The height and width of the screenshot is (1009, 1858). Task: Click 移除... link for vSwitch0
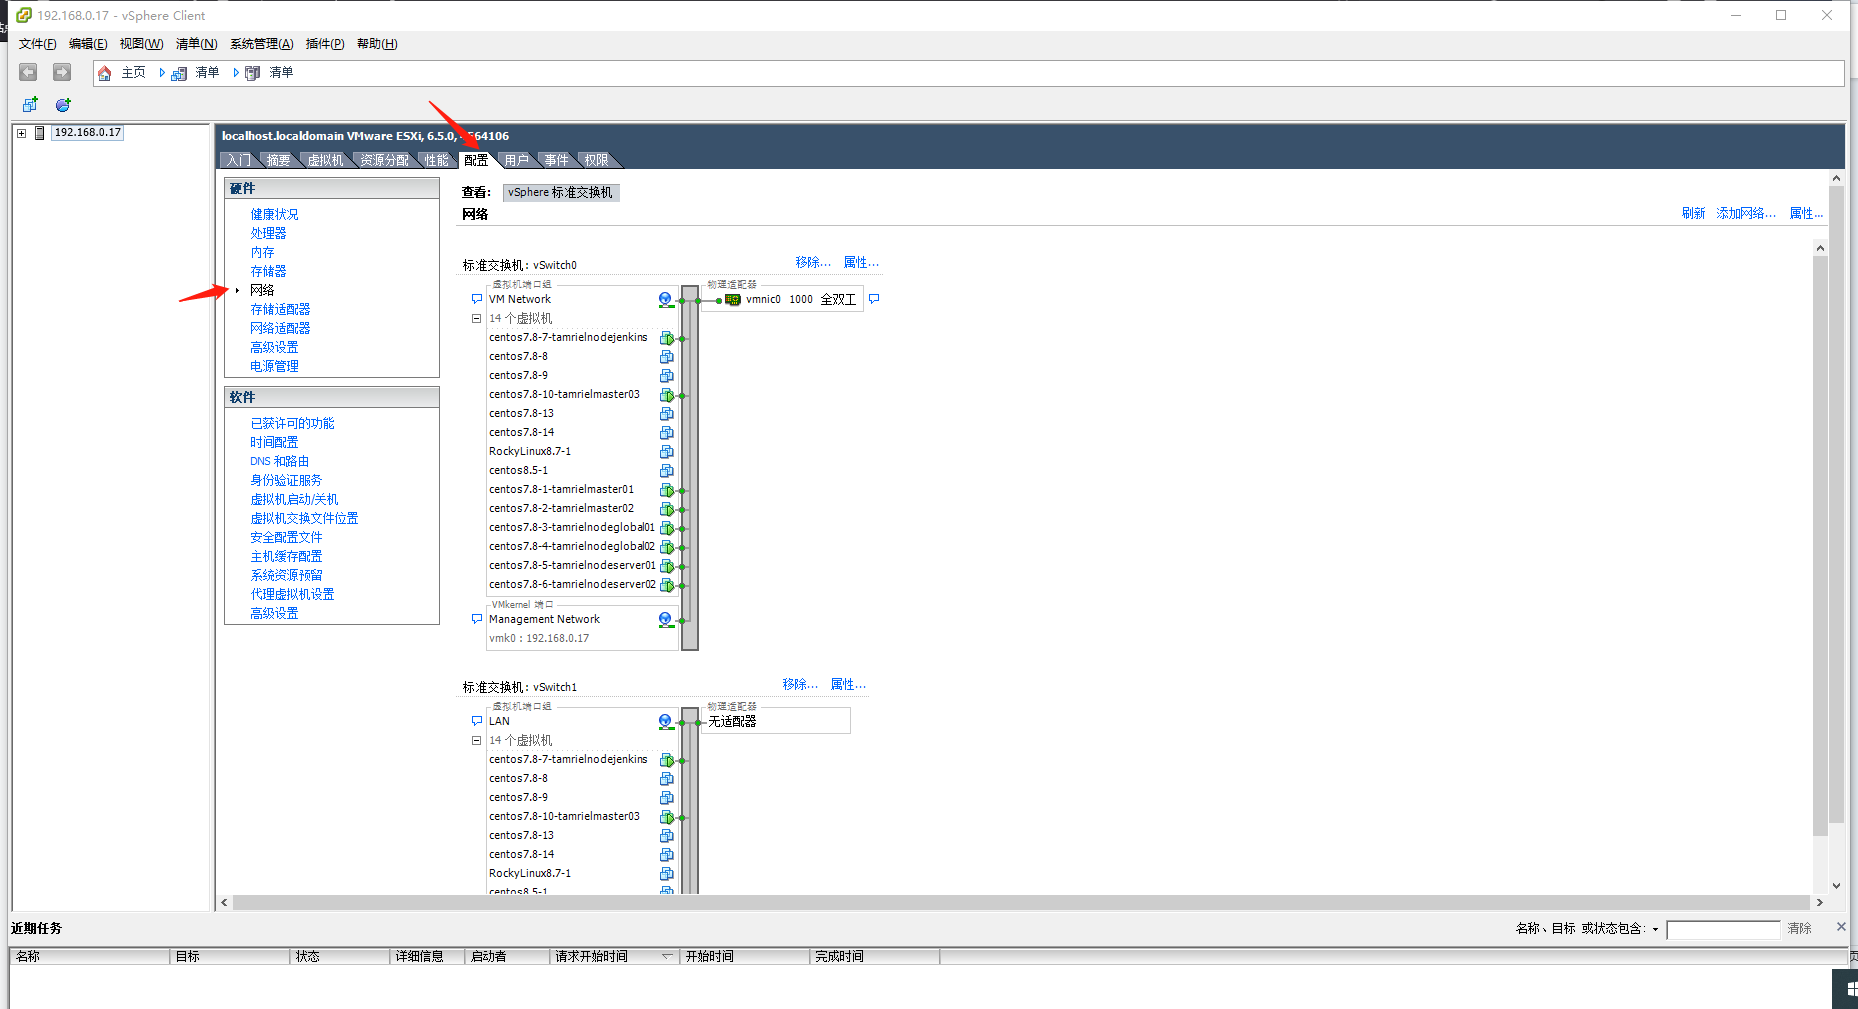tap(813, 263)
